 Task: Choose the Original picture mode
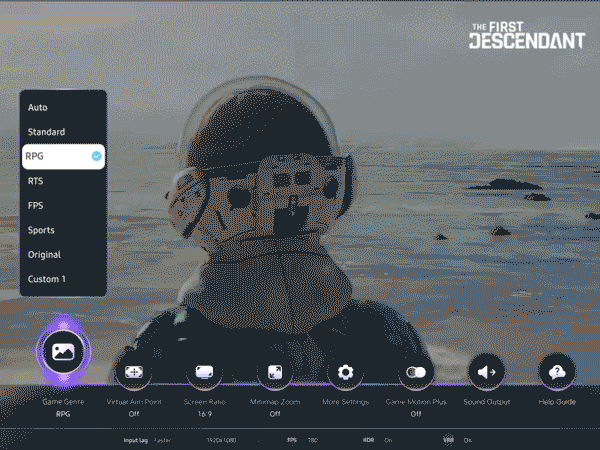pos(63,254)
